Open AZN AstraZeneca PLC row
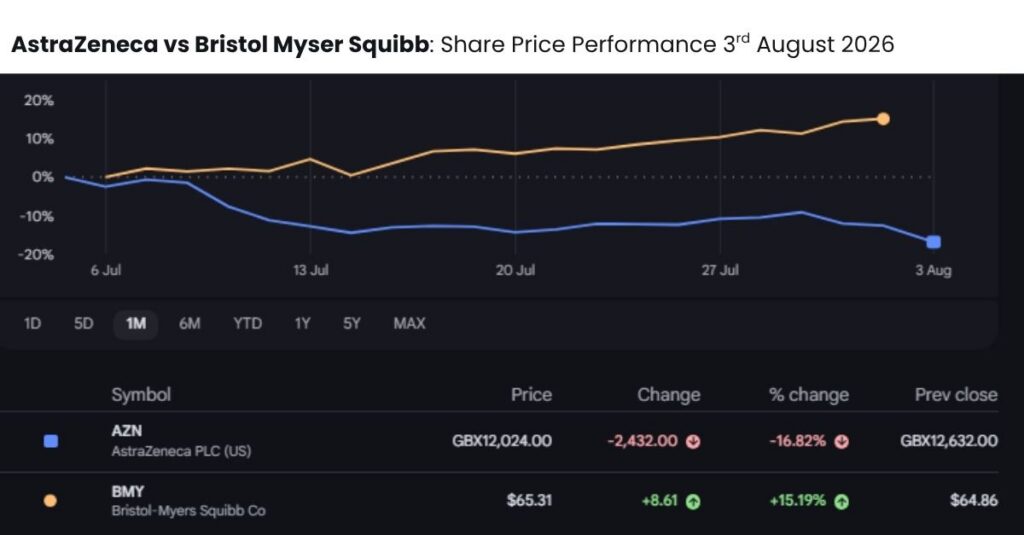 click(499, 442)
